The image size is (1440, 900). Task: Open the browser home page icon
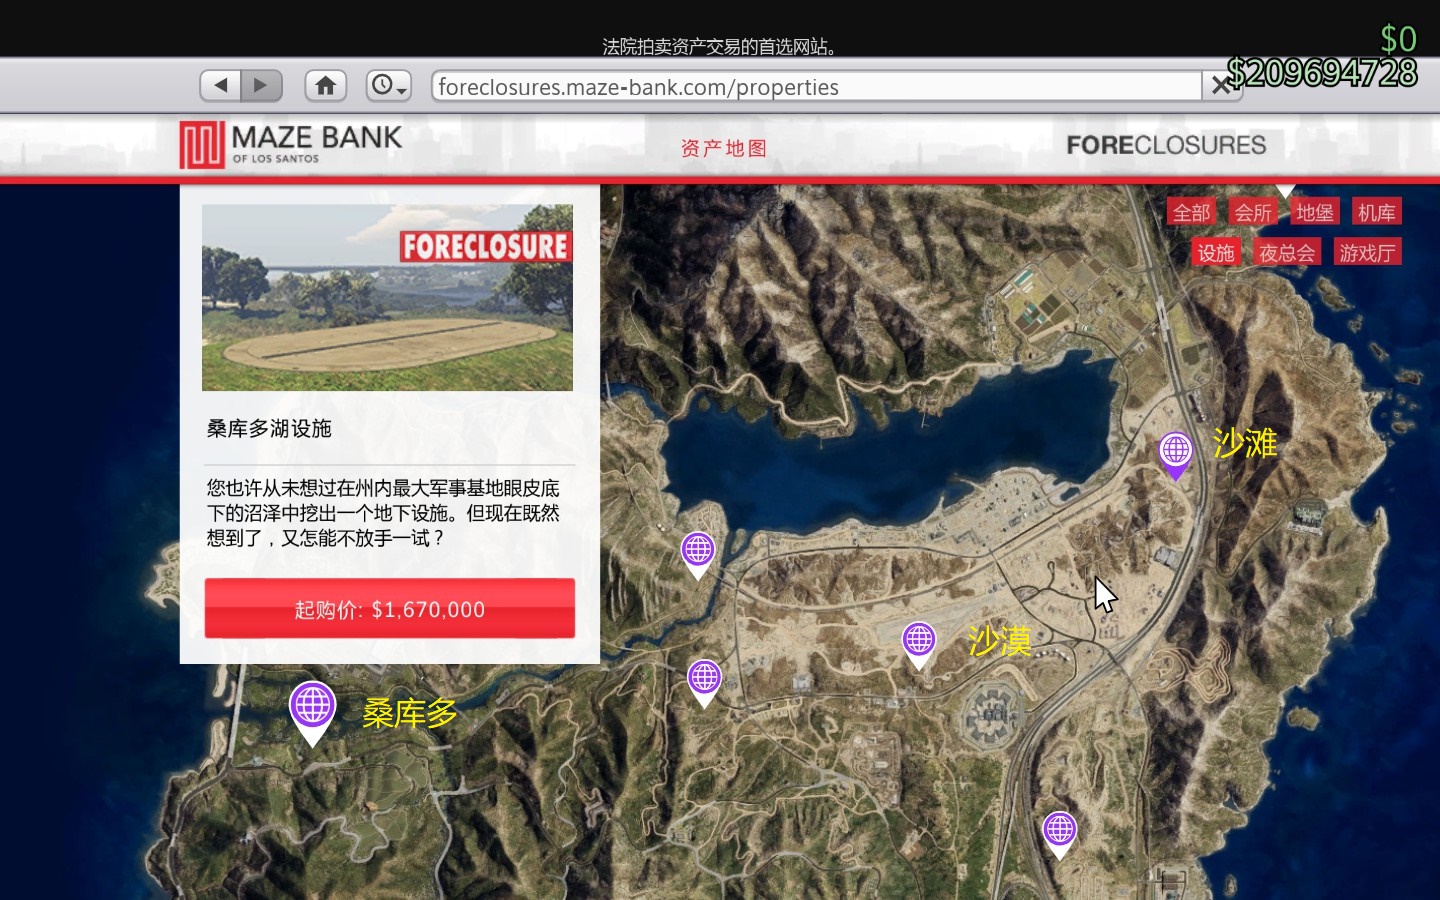pyautogui.click(x=325, y=86)
